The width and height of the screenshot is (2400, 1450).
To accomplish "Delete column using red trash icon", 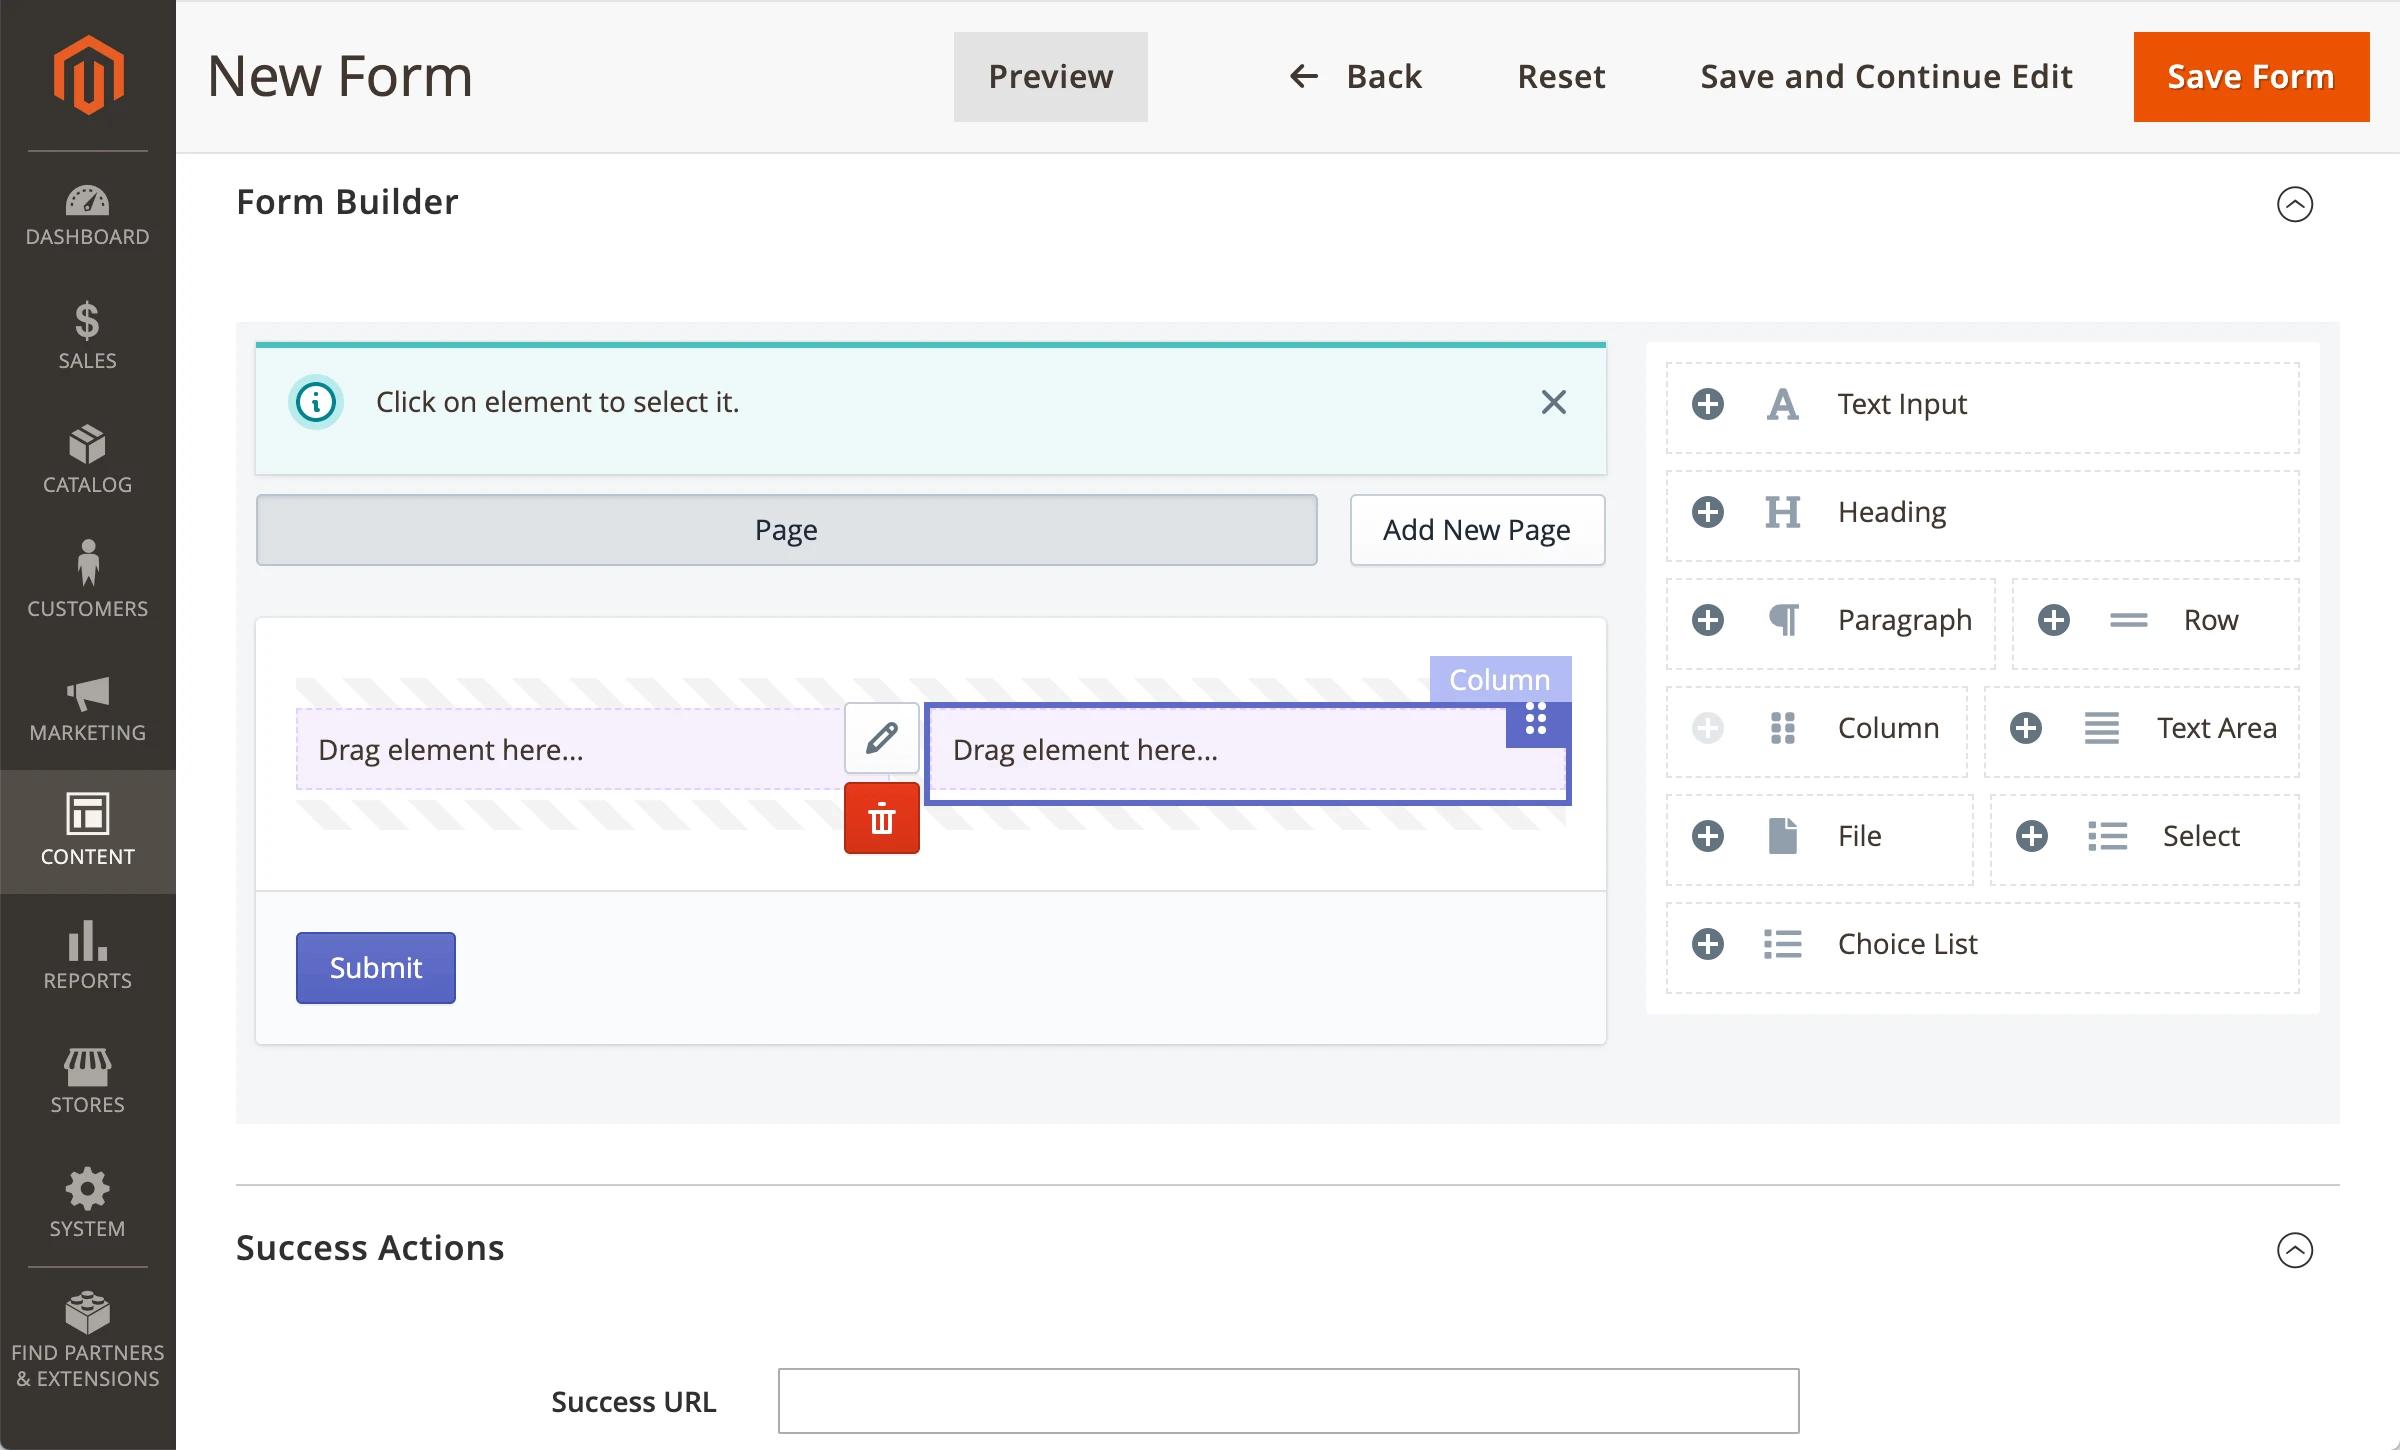I will click(x=881, y=819).
